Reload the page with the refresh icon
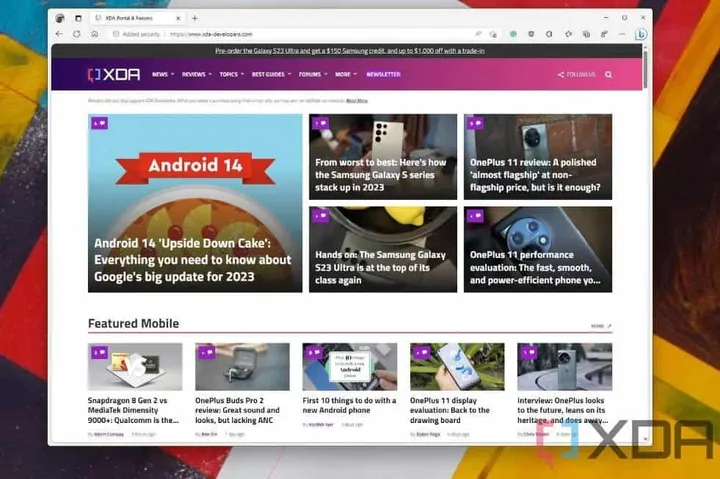 pyautogui.click(x=77, y=34)
